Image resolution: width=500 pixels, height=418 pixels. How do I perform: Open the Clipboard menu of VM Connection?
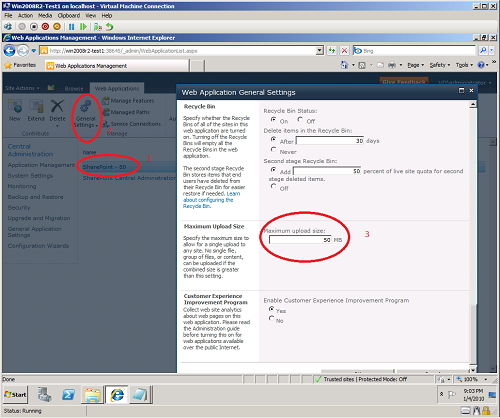[x=69, y=16]
